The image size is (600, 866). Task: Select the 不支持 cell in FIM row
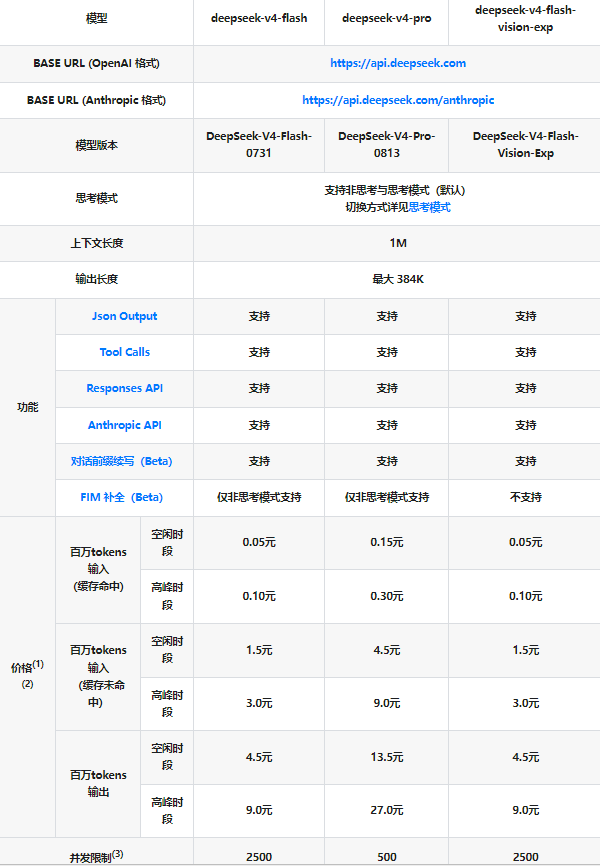pyautogui.click(x=525, y=497)
